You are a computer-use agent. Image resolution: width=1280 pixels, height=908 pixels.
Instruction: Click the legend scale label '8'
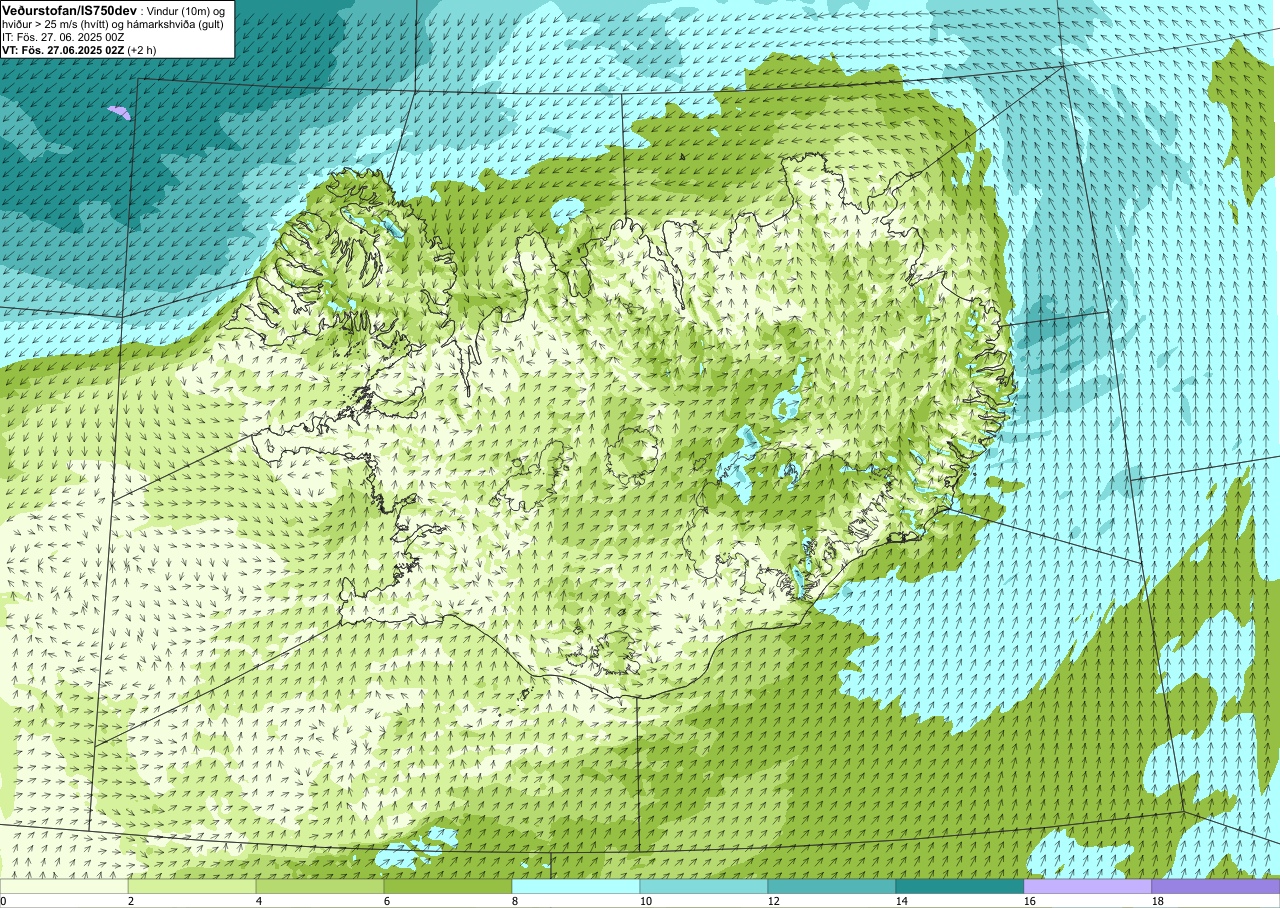click(515, 901)
